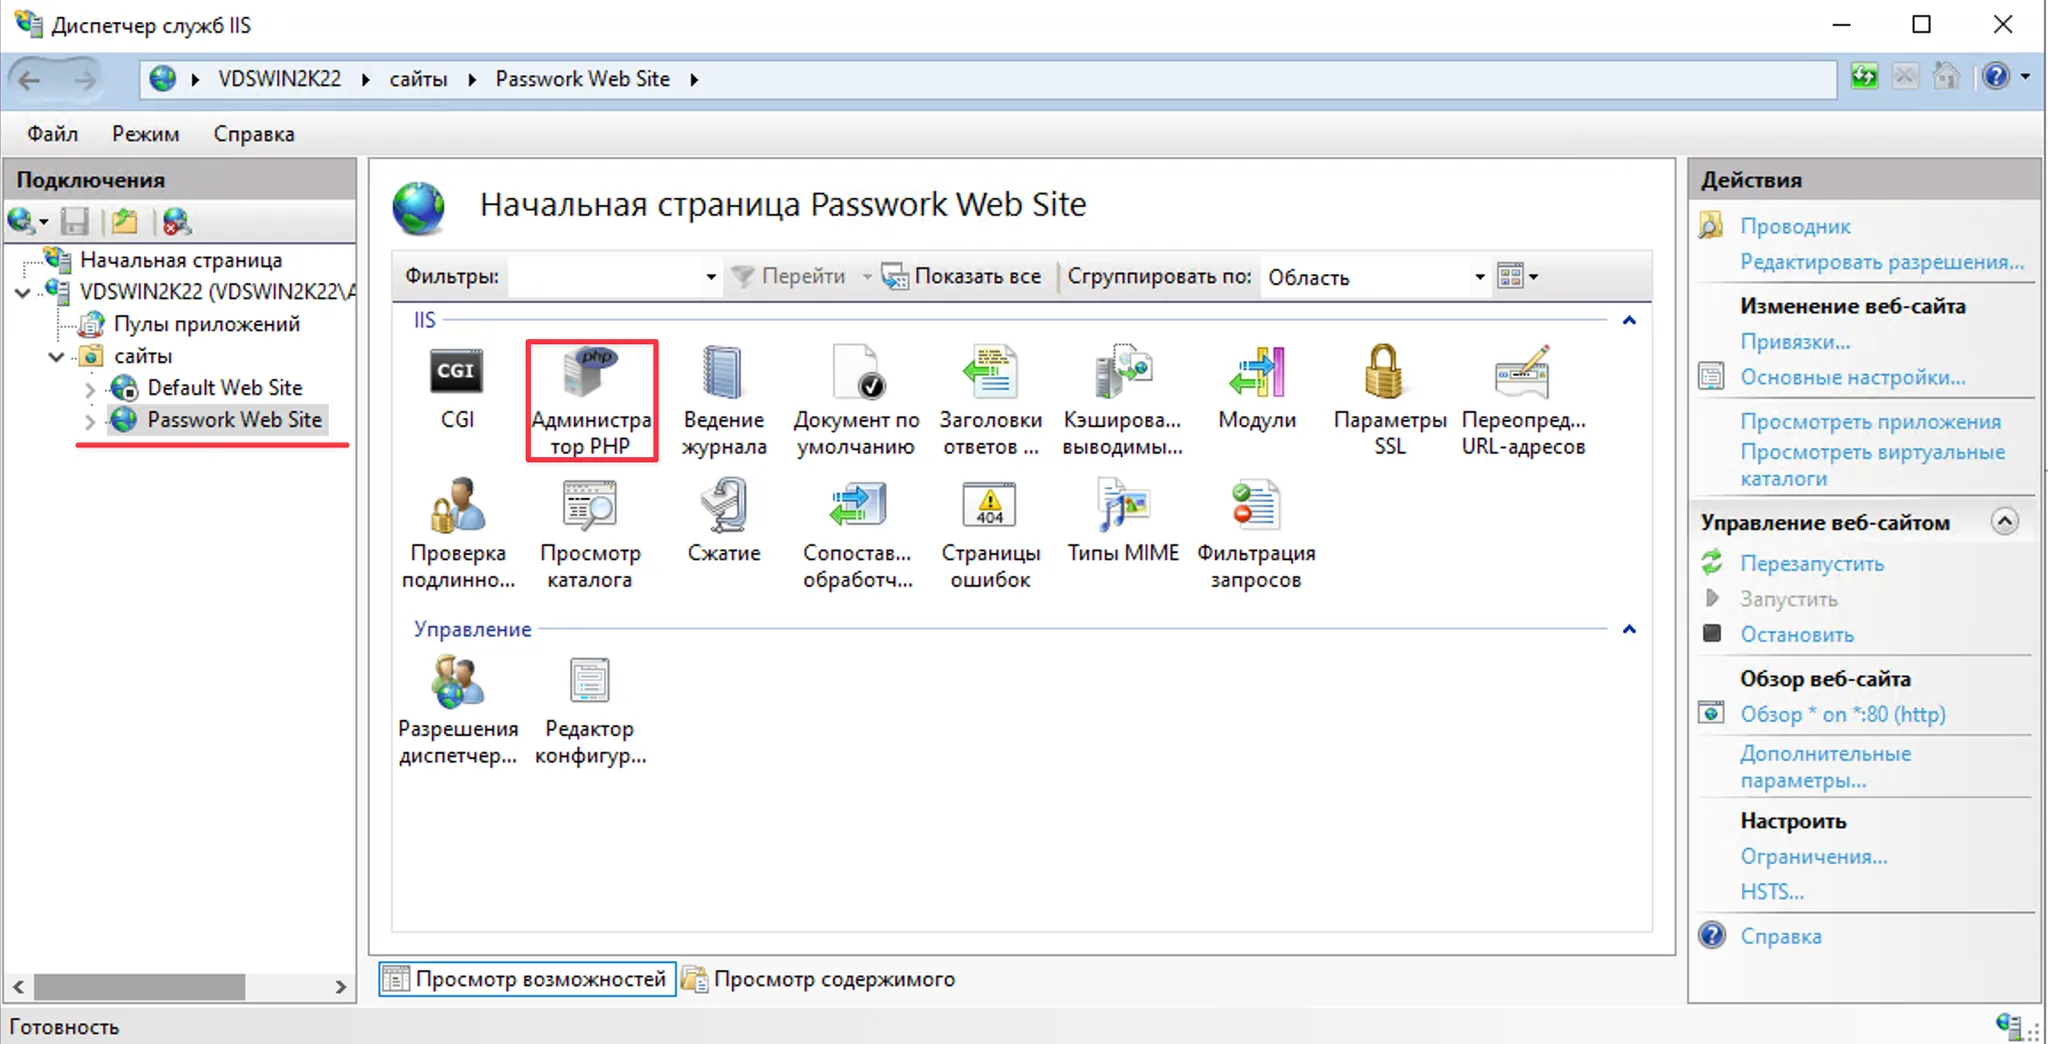This screenshot has width=2048, height=1044.
Task: Click the сайты breadcrumb in address bar
Action: pyautogui.click(x=418, y=79)
